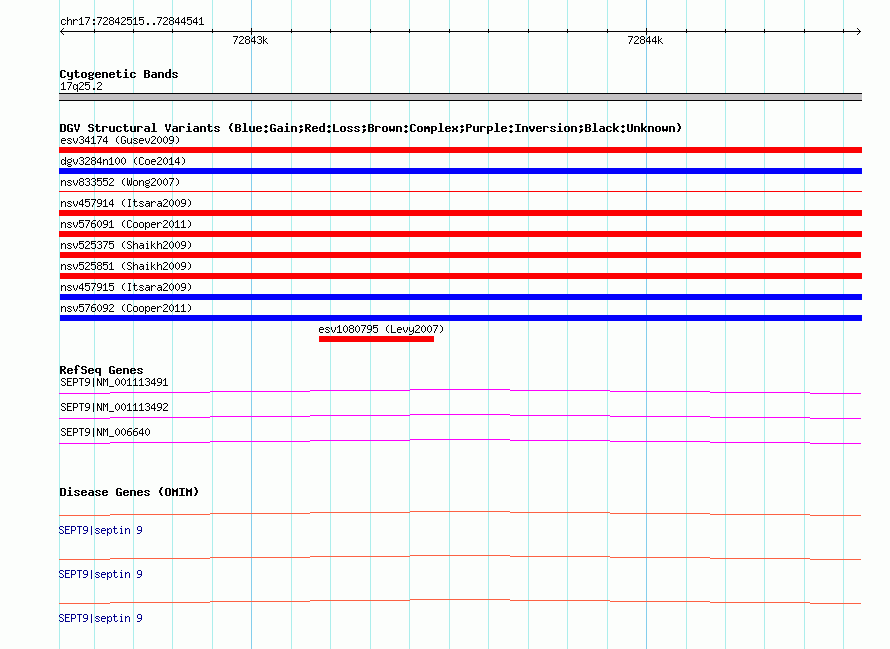Viewport: 890px width, 649px height.
Task: Click the esv34174 (Gusev2009) red loss bar
Action: point(460,150)
